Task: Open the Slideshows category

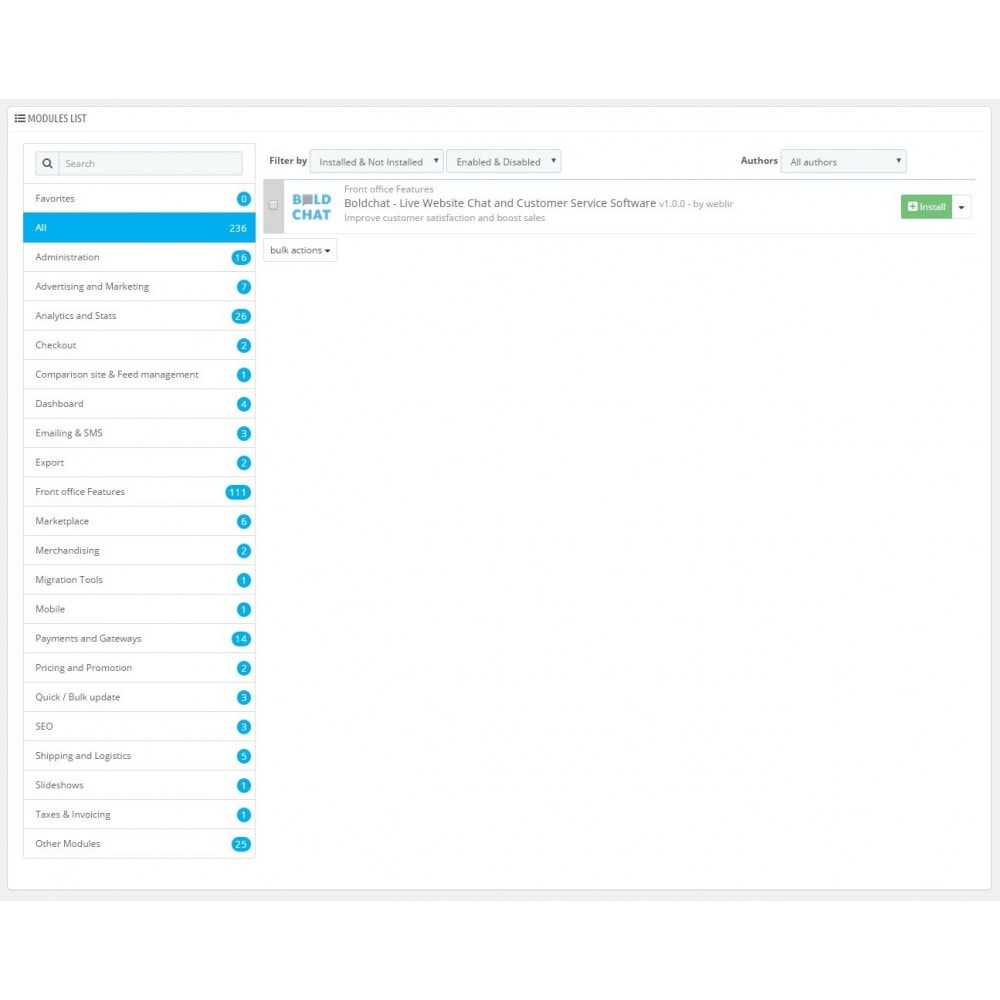Action: coord(139,785)
